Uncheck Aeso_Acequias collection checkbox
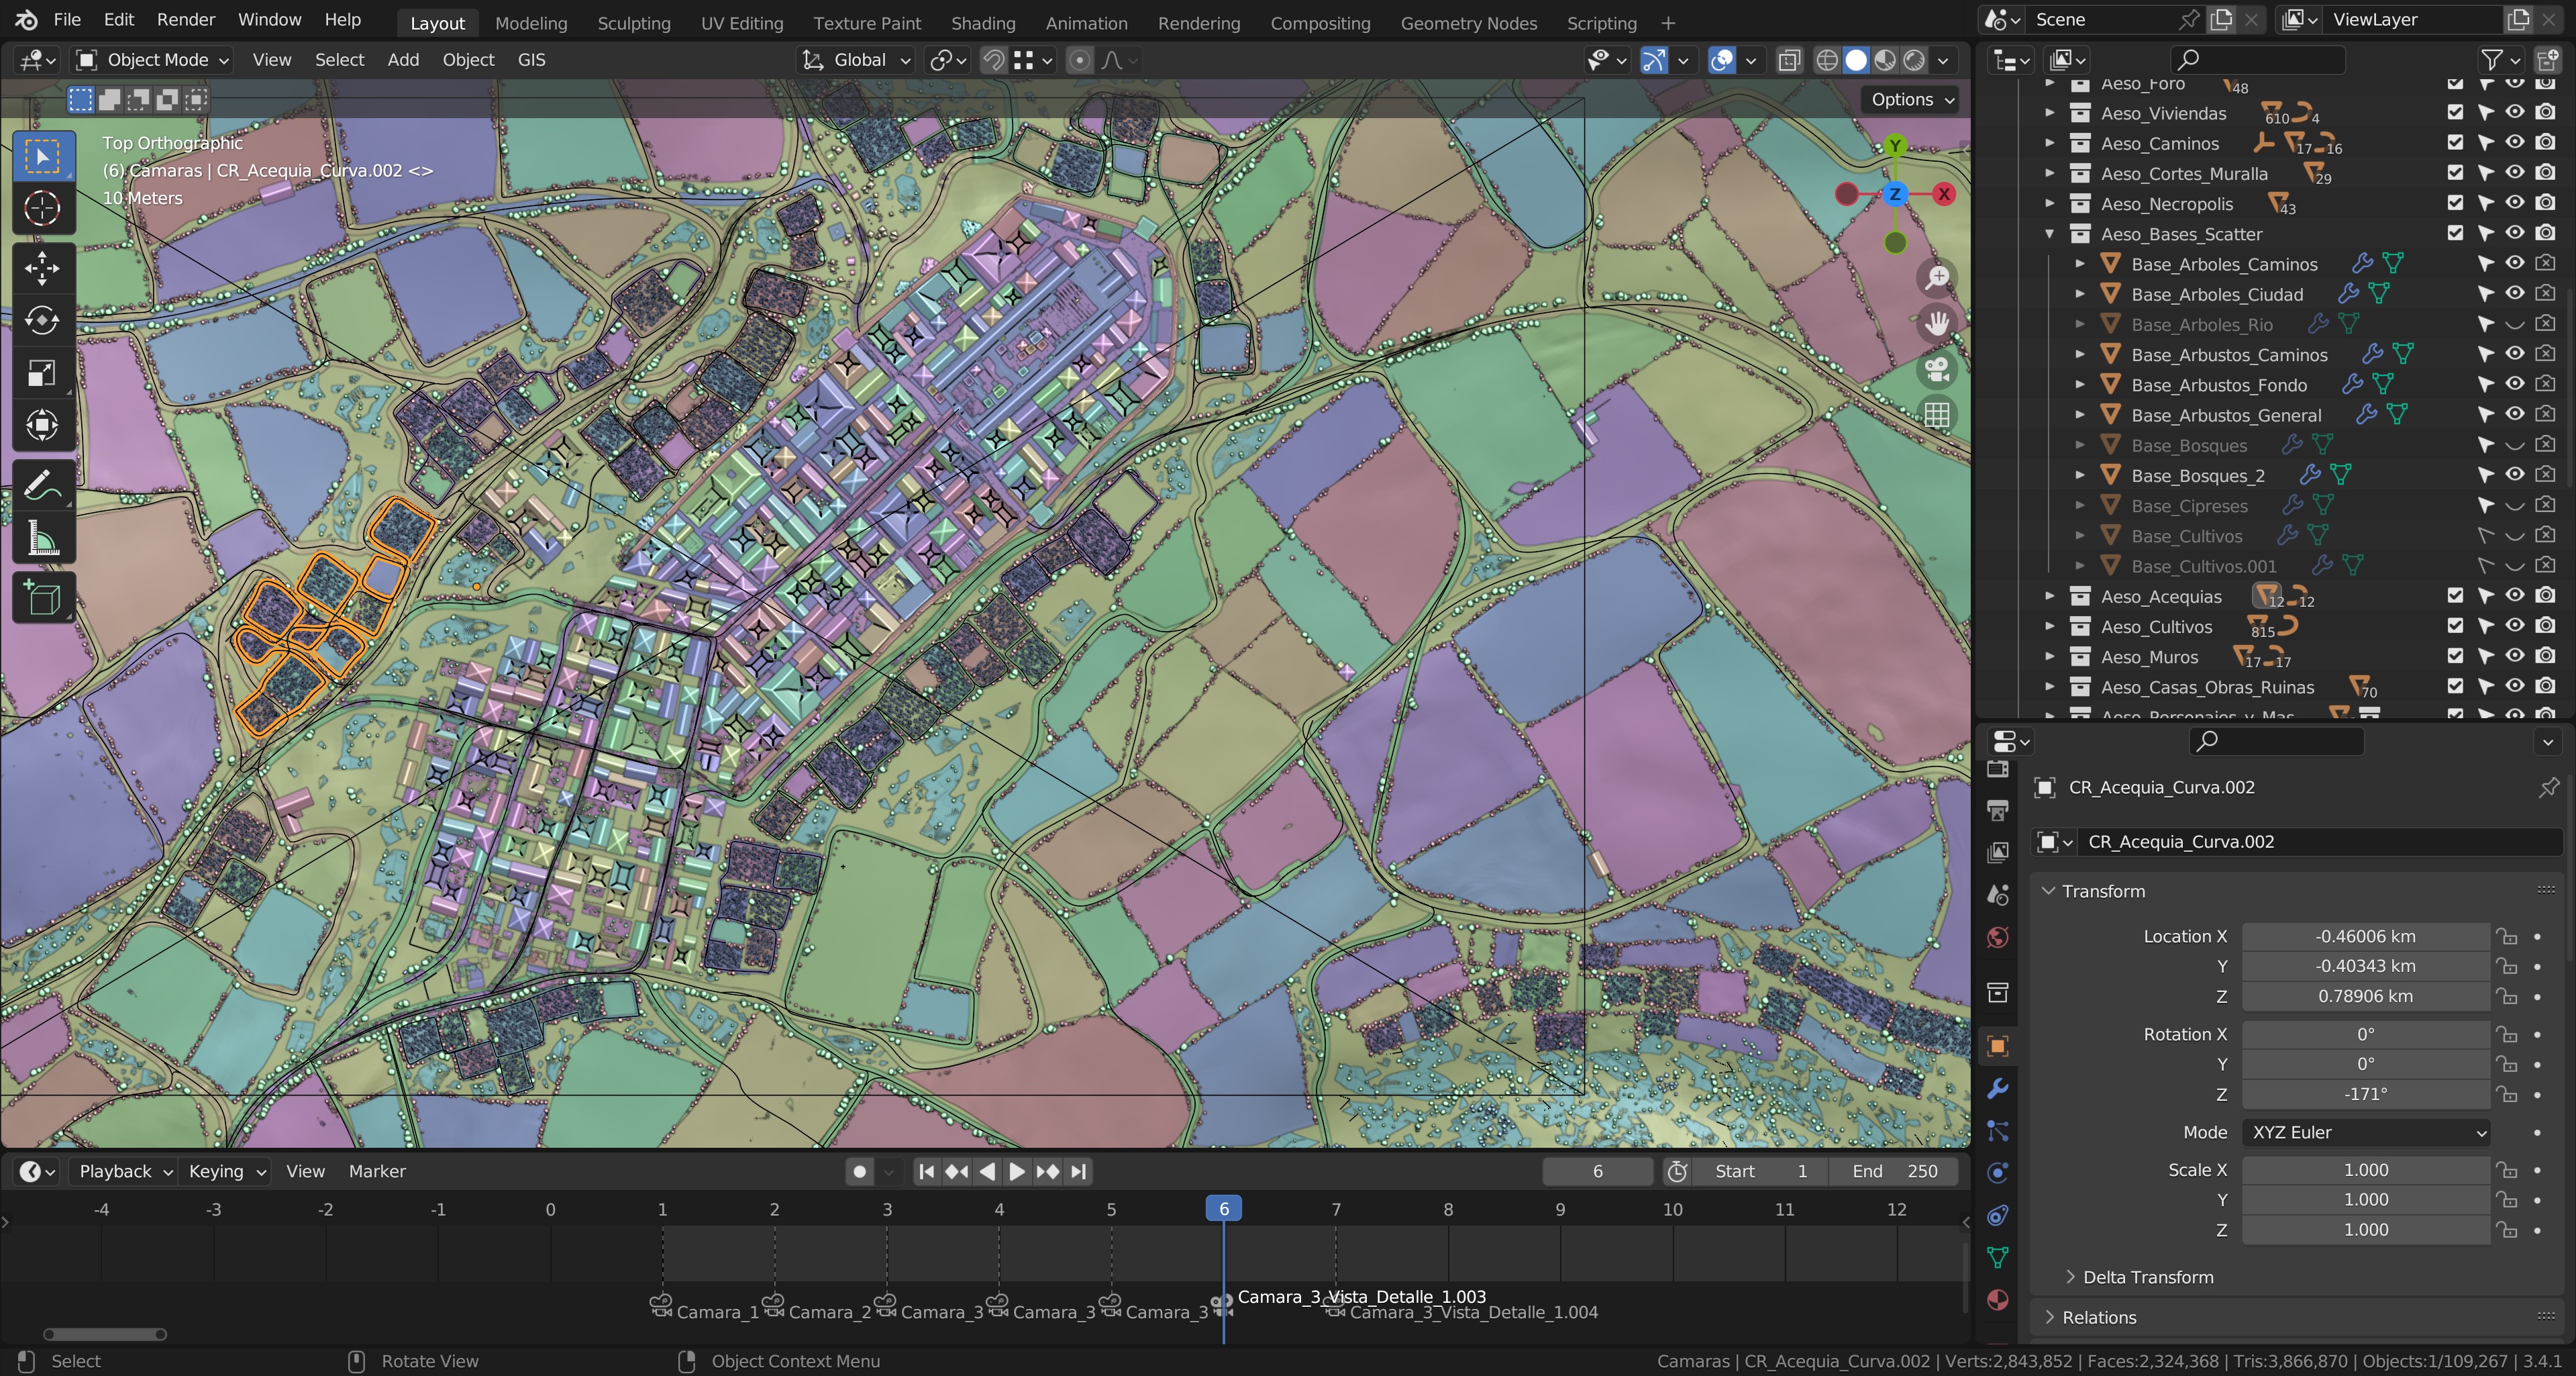This screenshot has height=1376, width=2576. point(2455,596)
